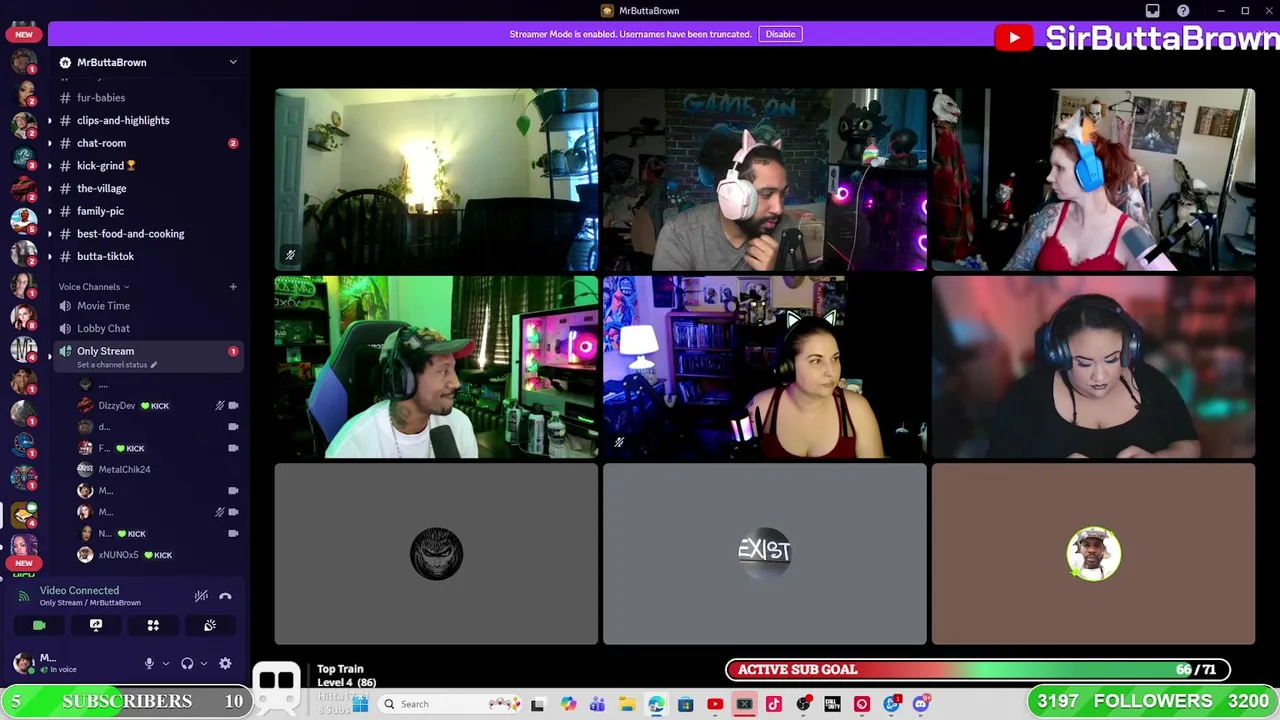Select the Only Stream voice channel
Viewport: 1280px width, 720px height.
coord(148,356)
